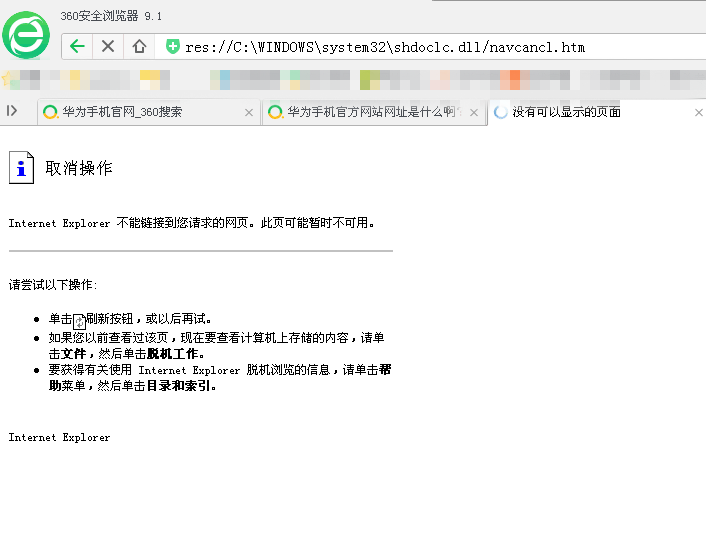This screenshot has height=554, width=706.
Task: Click the 取消操作 heading text
Action: 78,168
